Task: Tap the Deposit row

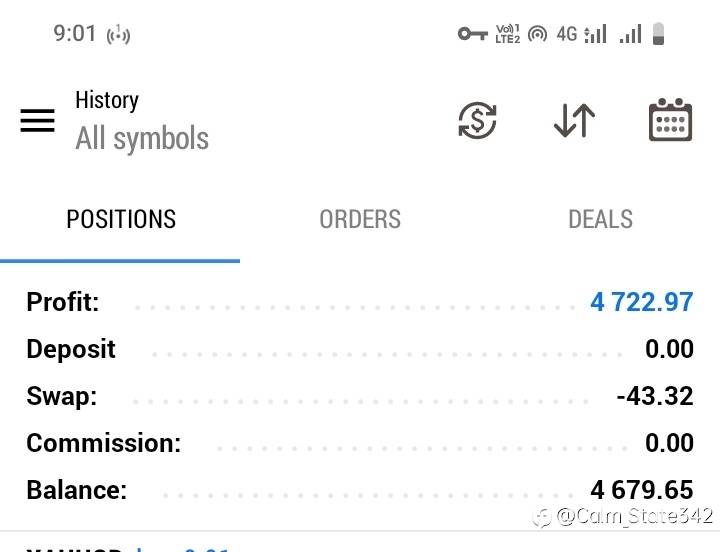Action: pyautogui.click(x=360, y=349)
